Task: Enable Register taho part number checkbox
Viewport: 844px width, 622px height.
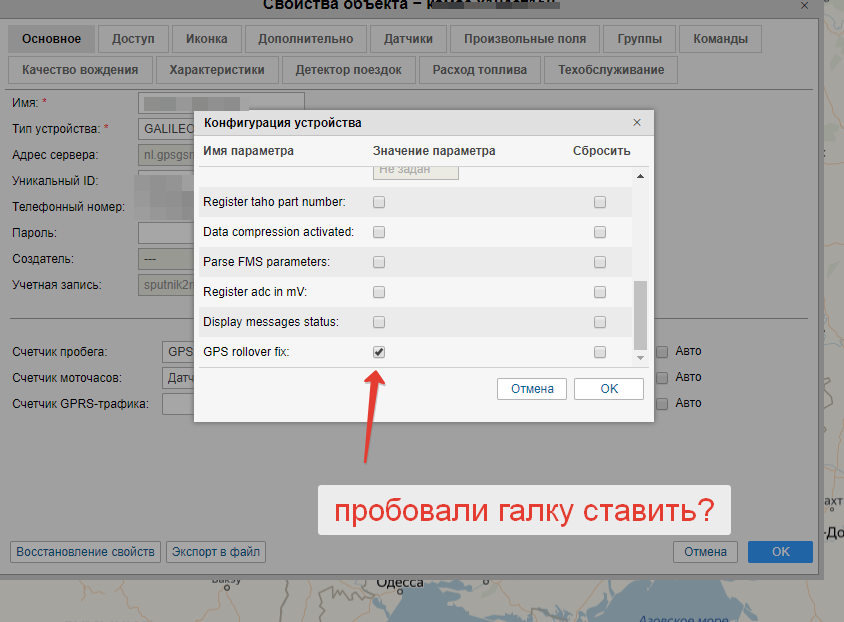Action: point(379,202)
